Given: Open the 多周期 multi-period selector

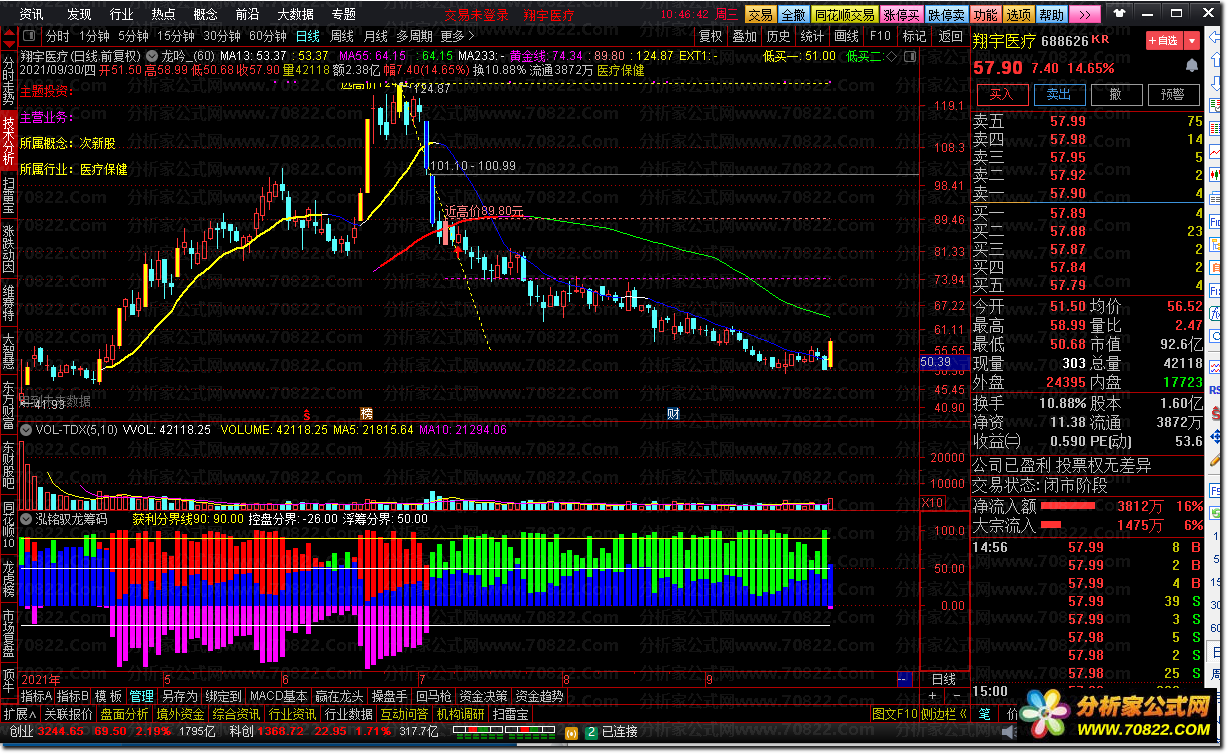Looking at the screenshot, I should (x=414, y=36).
